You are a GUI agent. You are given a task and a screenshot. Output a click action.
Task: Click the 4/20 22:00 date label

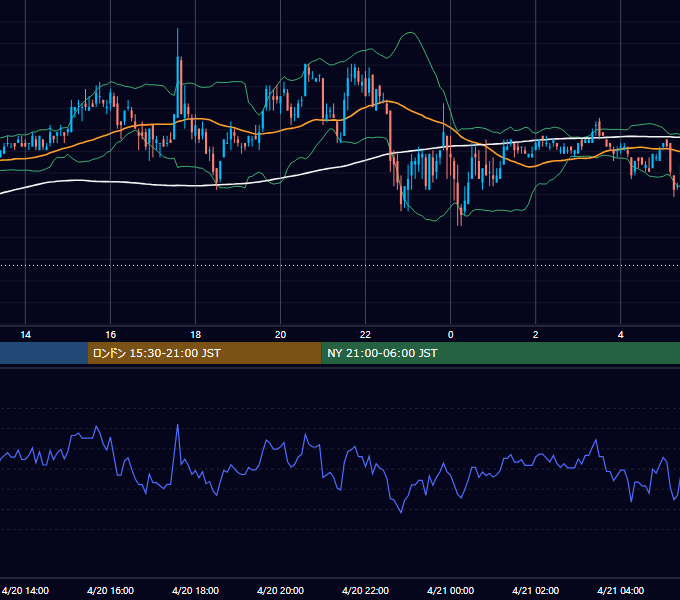[x=366, y=590]
